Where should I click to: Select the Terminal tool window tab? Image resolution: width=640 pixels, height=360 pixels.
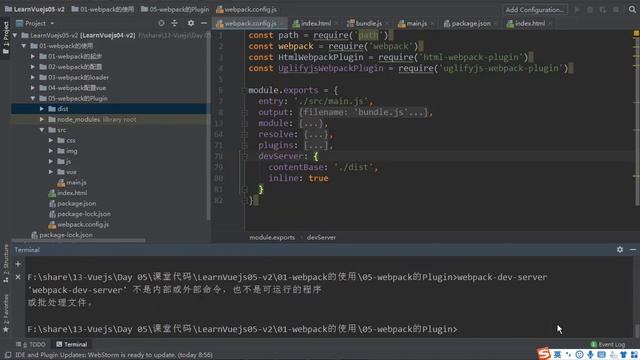tap(72, 344)
